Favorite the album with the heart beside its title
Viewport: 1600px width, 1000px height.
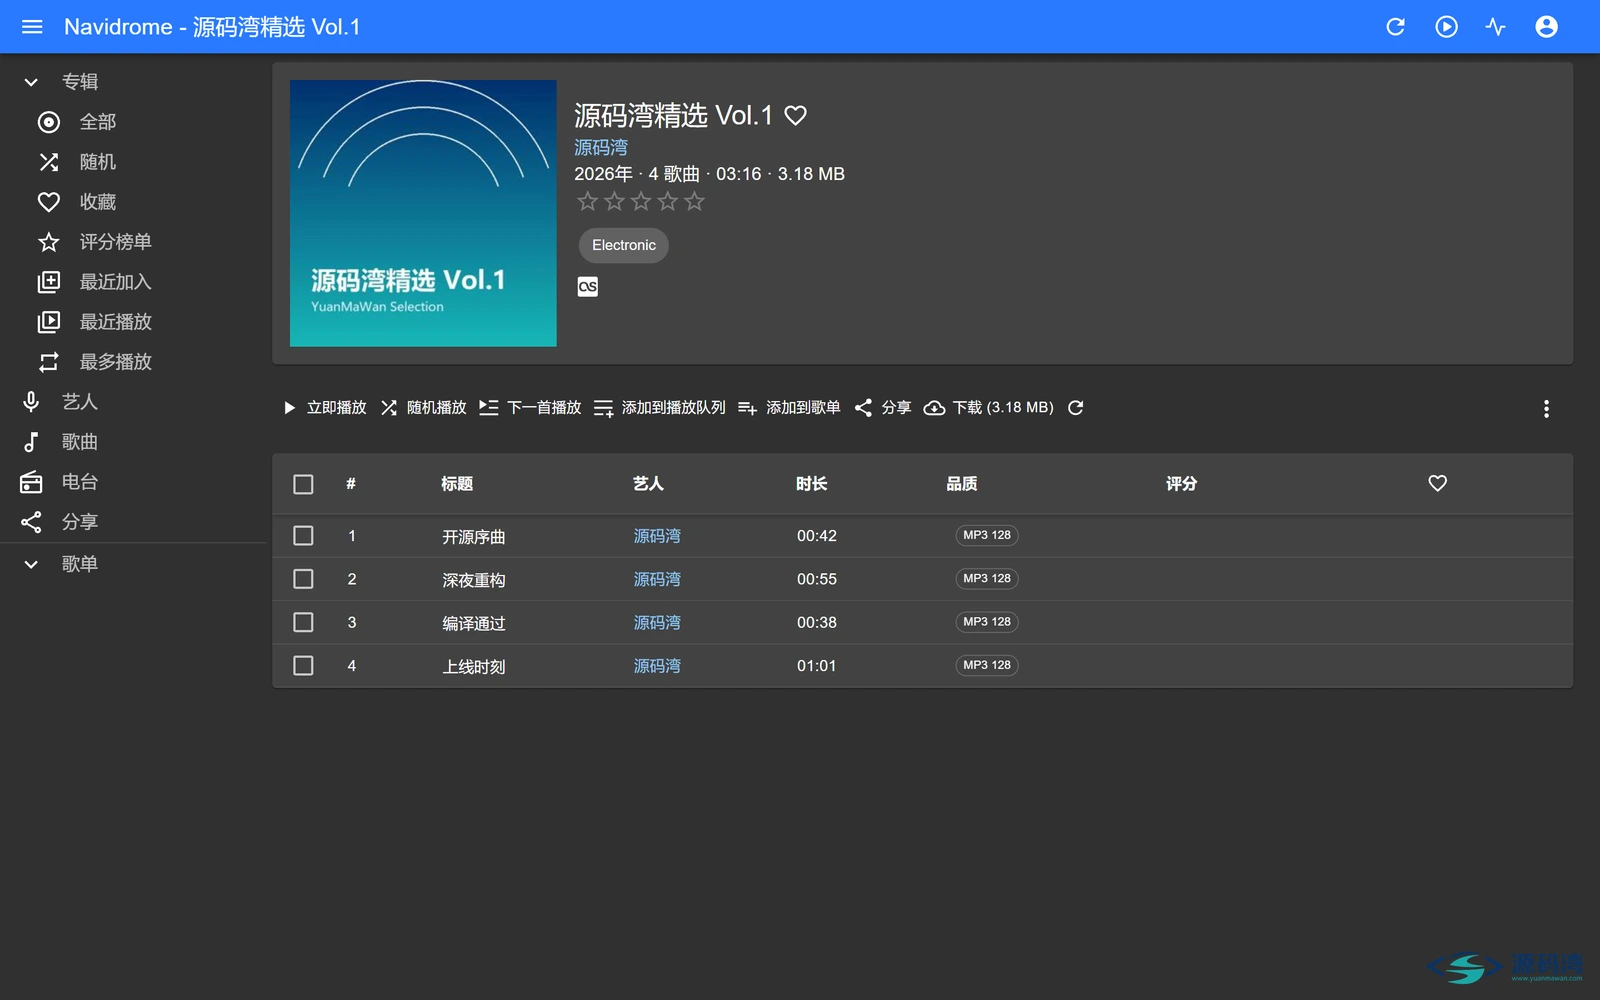(795, 116)
